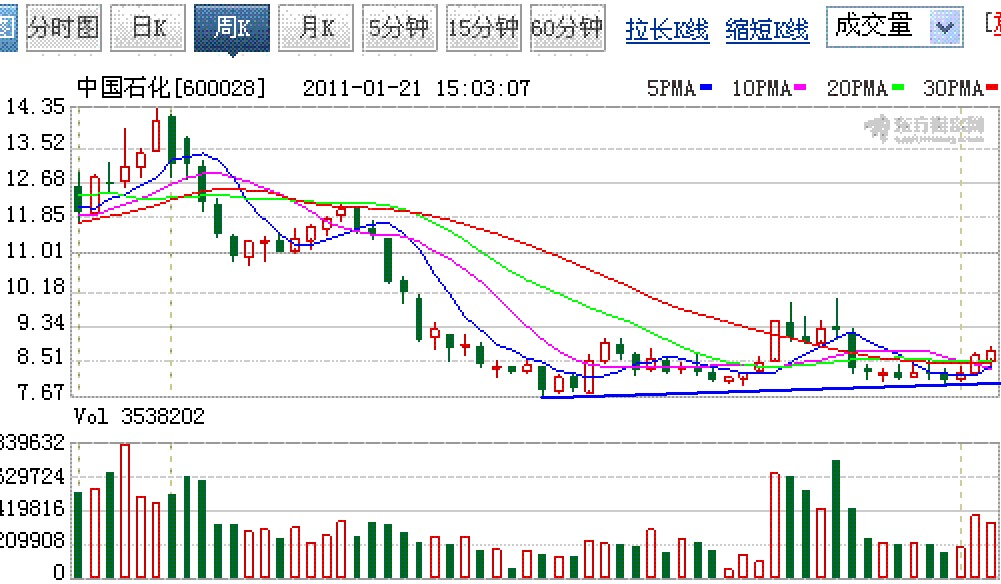Image resolution: width=1001 pixels, height=584 pixels.
Task: Click the 10PMA magenta legend swatch
Action: click(x=800, y=87)
